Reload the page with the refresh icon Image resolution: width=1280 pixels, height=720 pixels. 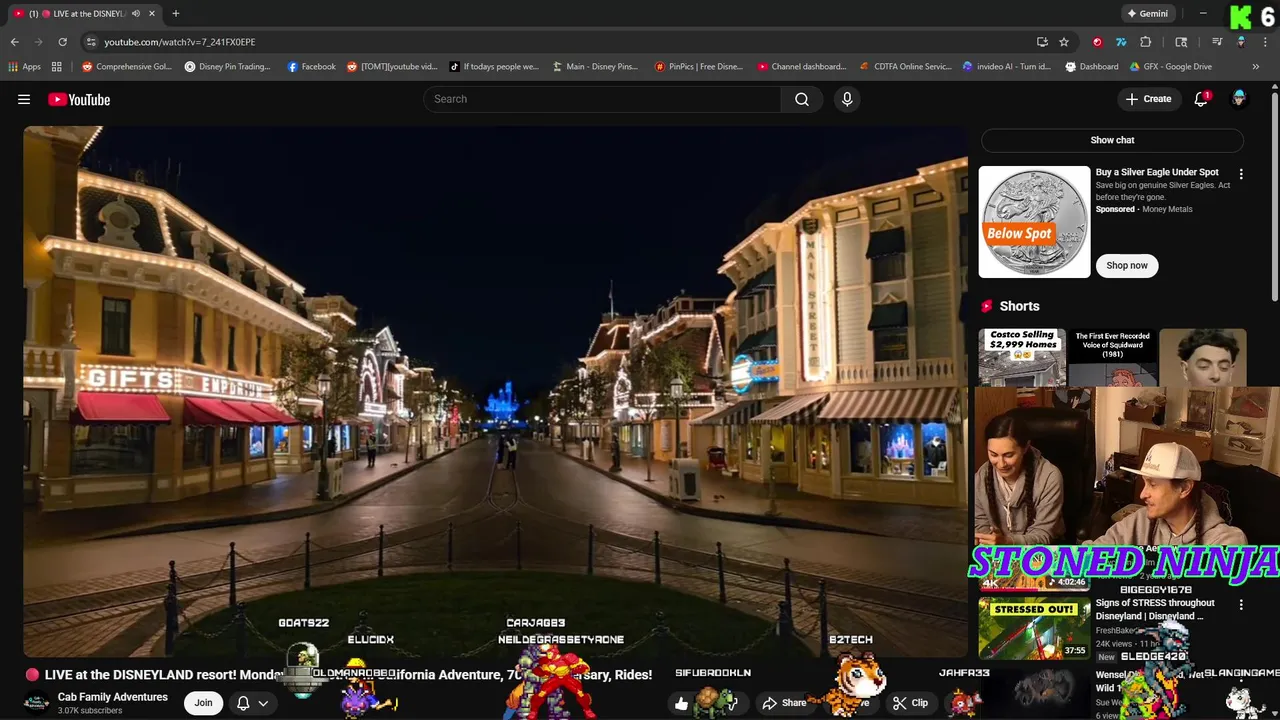[62, 42]
